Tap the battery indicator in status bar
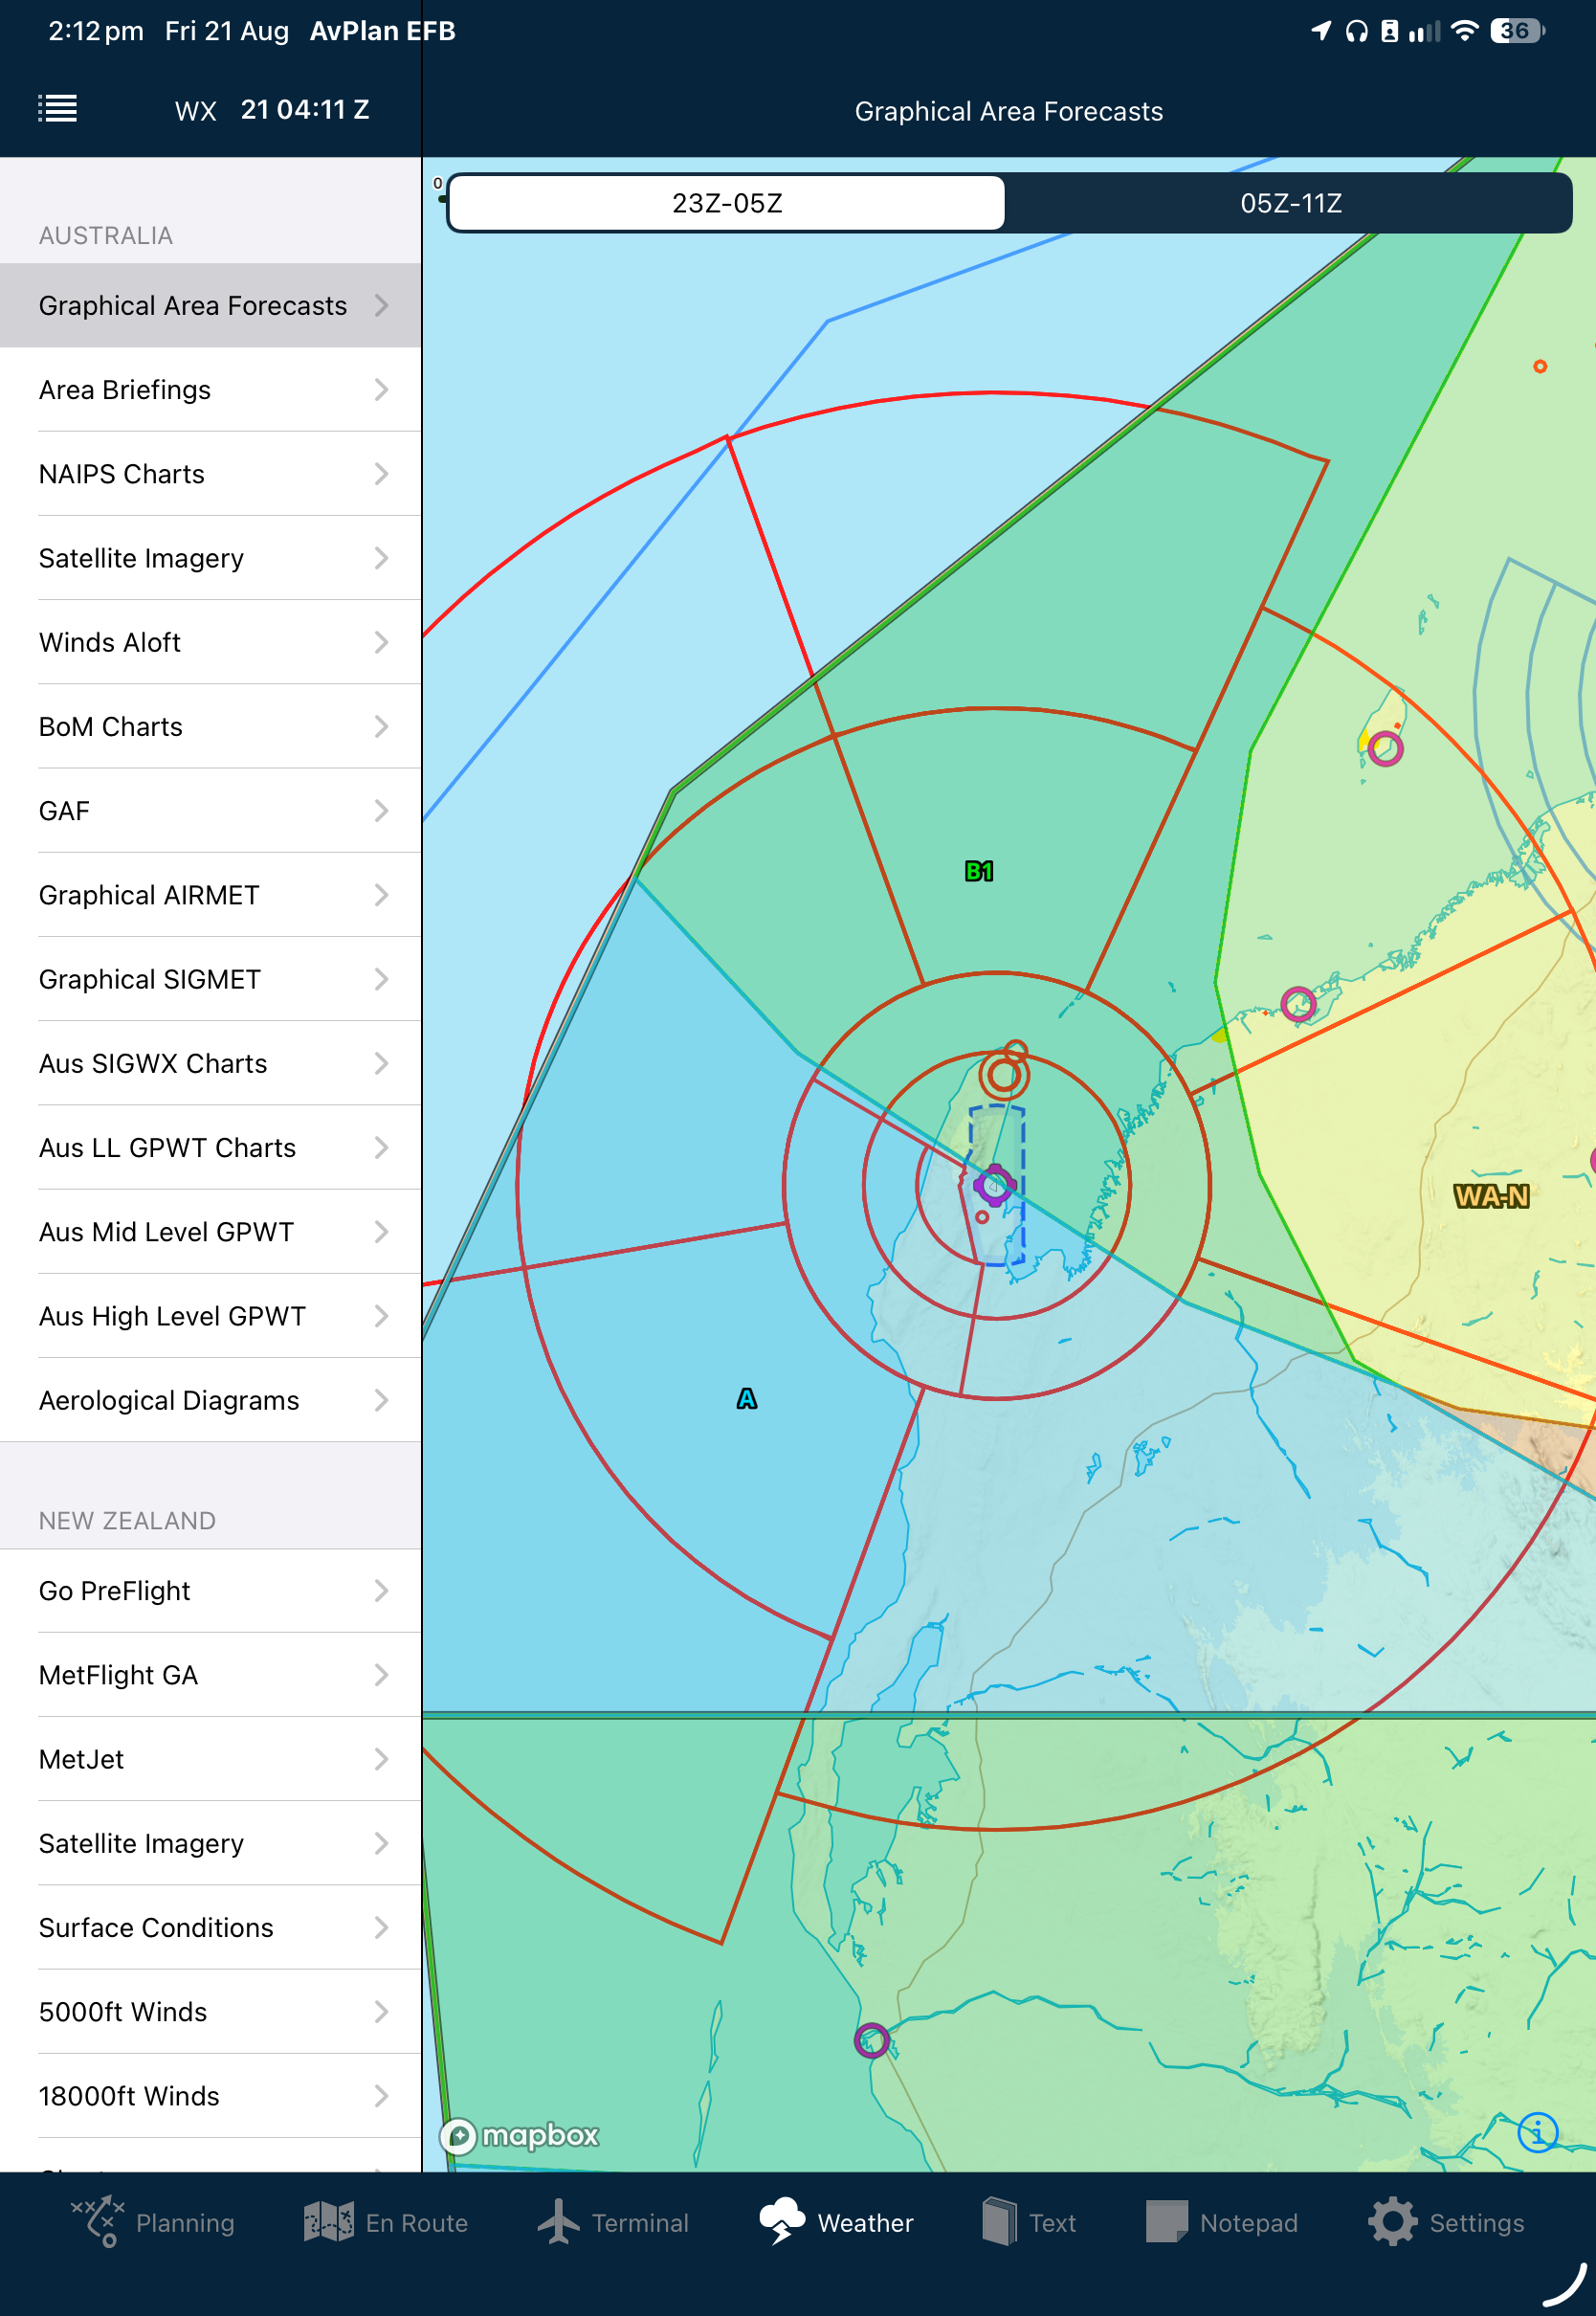The height and width of the screenshot is (2316, 1596). [x=1516, y=31]
